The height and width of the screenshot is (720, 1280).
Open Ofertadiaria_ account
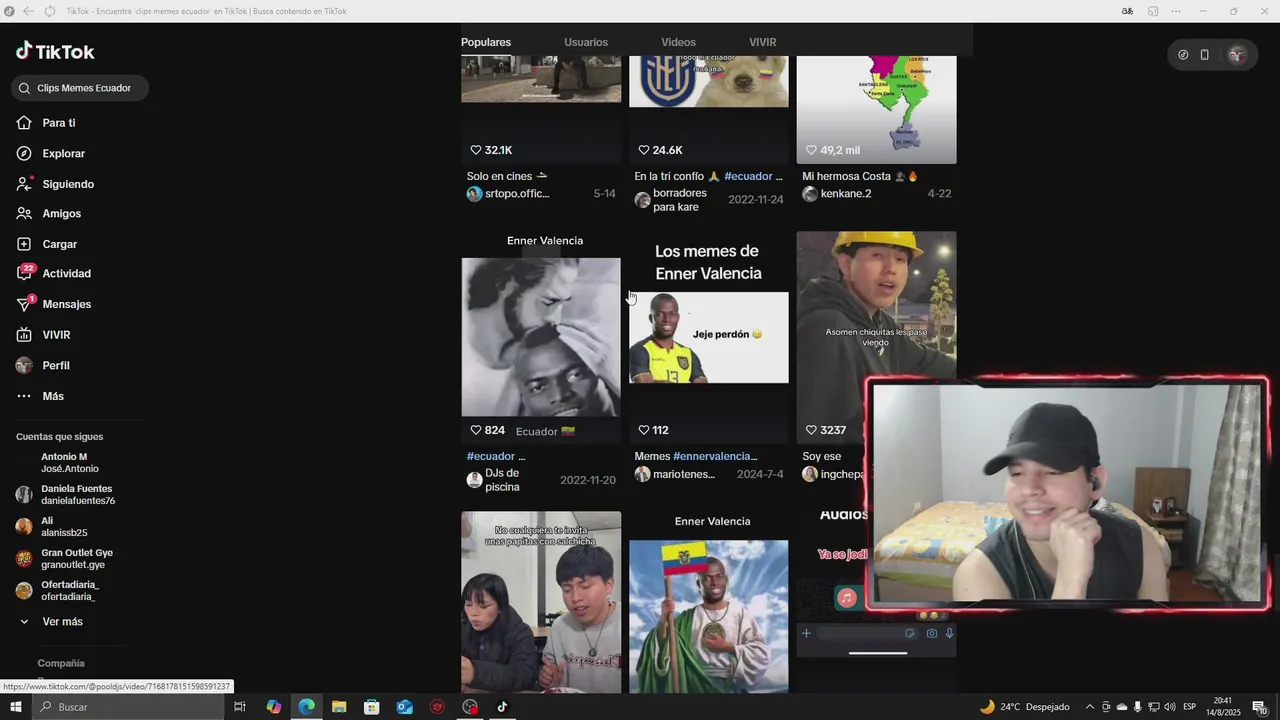click(x=58, y=591)
